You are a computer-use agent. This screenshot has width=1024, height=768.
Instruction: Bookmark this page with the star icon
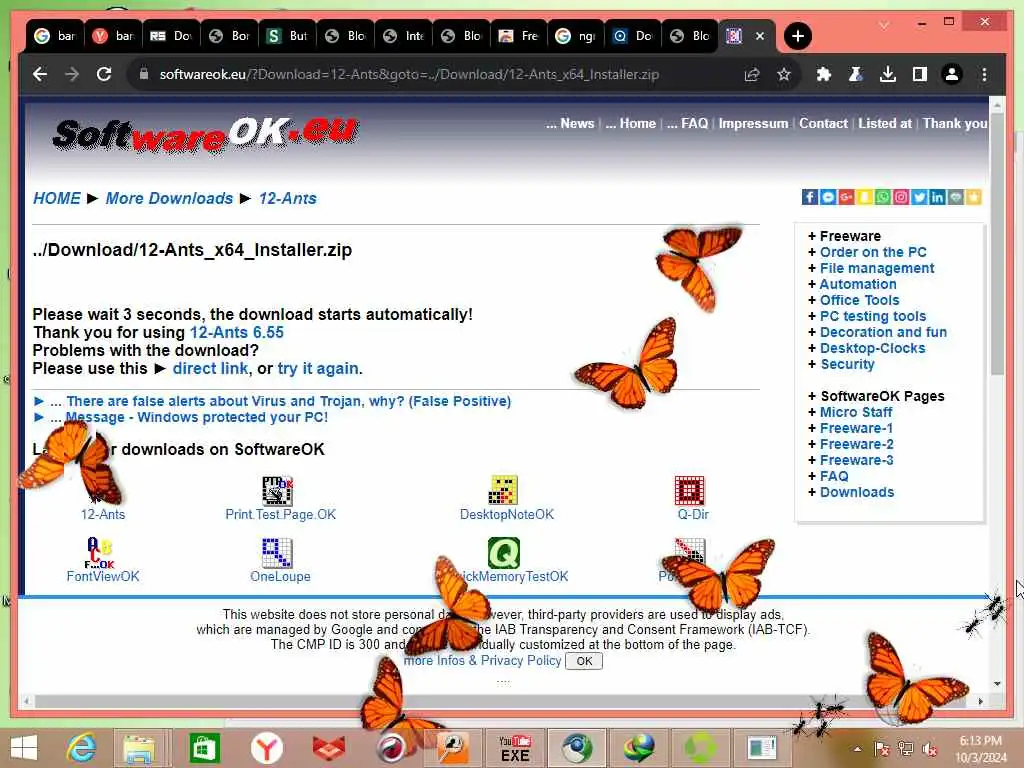pyautogui.click(x=784, y=74)
